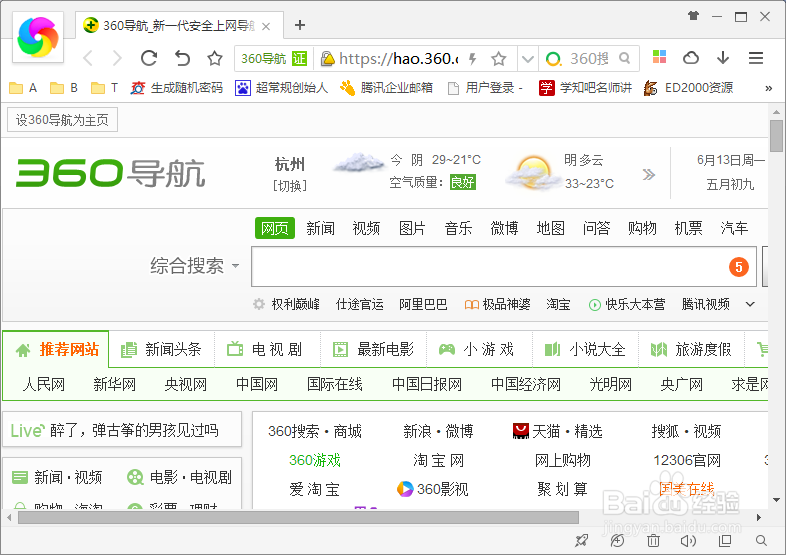The width and height of the screenshot is (786, 555).
Task: Select the 图片 search tab
Action: [x=412, y=228]
